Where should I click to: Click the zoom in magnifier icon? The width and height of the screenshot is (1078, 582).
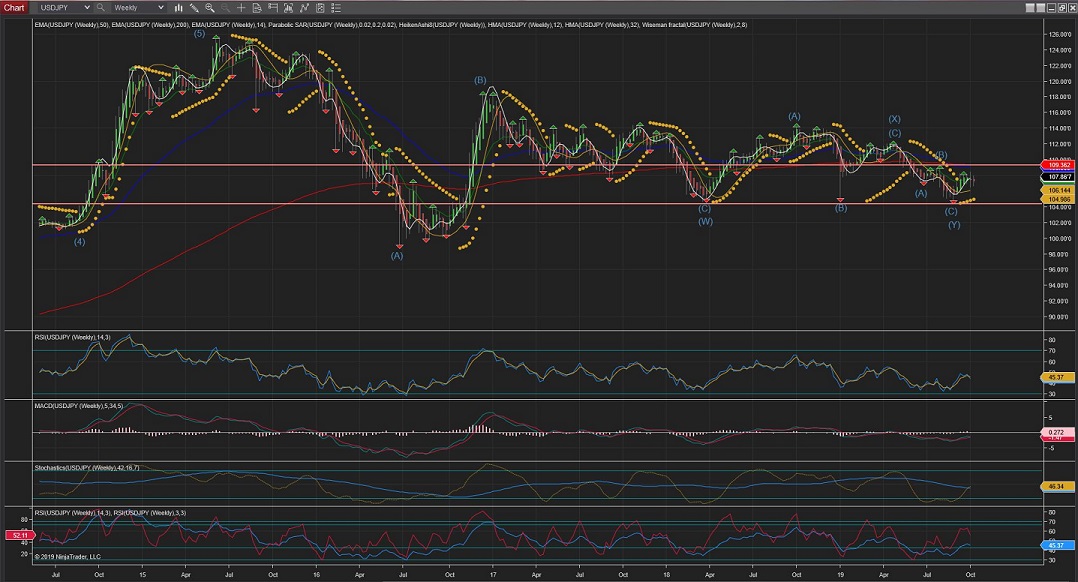click(x=209, y=7)
